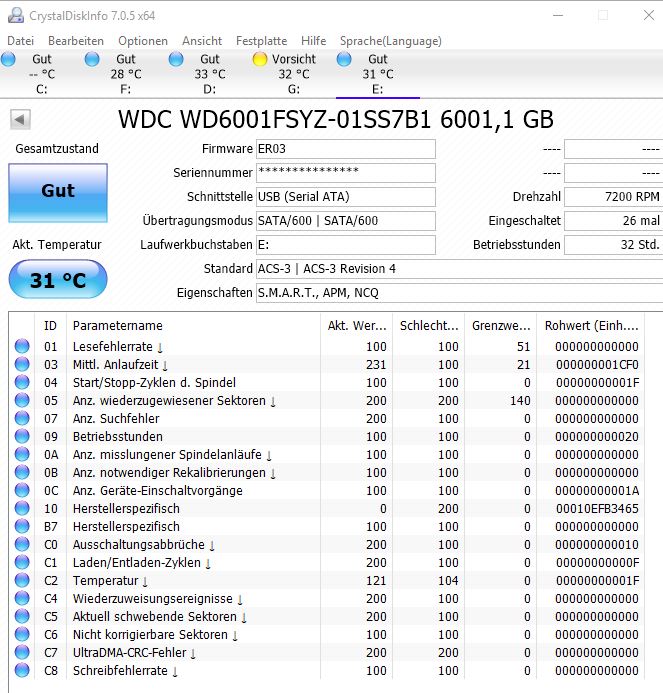
Task: Click the Eigenschaften field S.M.A.R.T., APM, NCQ
Action: coord(460,293)
